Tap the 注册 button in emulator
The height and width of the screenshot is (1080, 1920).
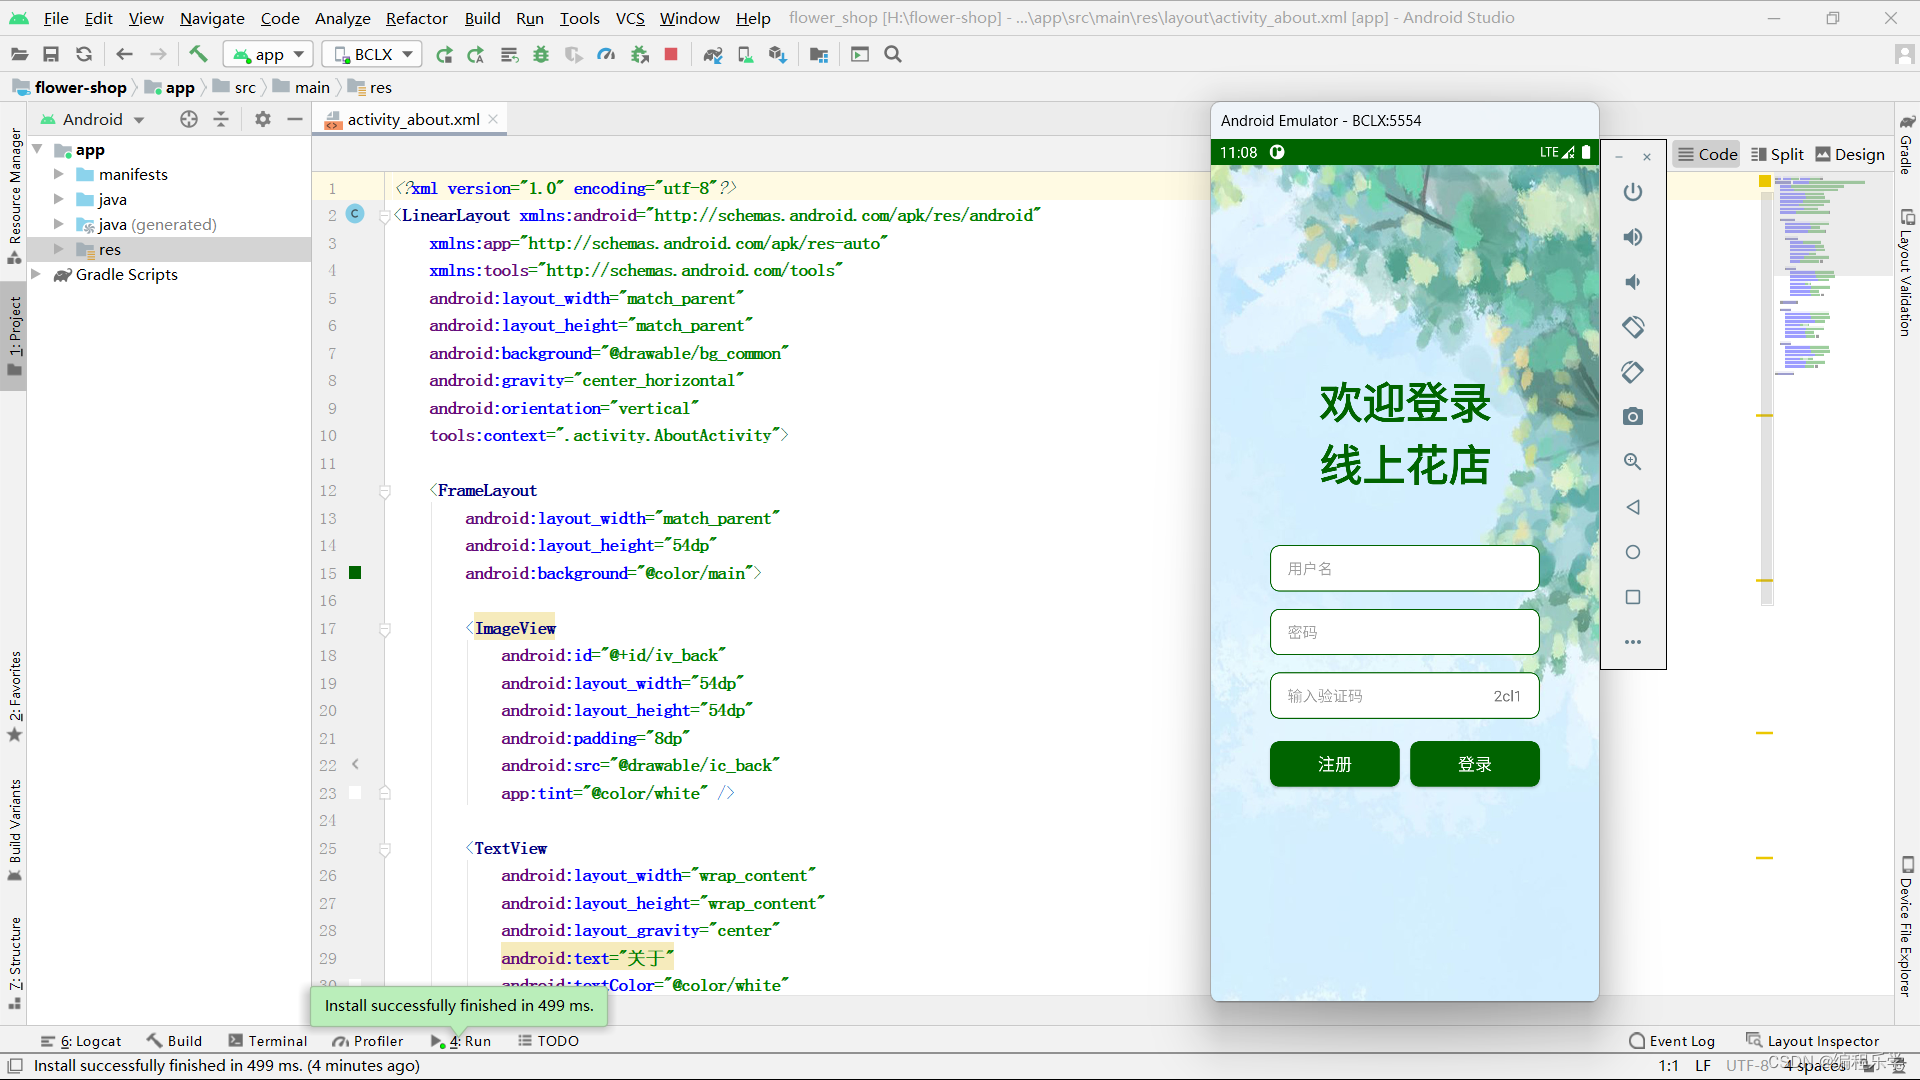click(x=1334, y=764)
